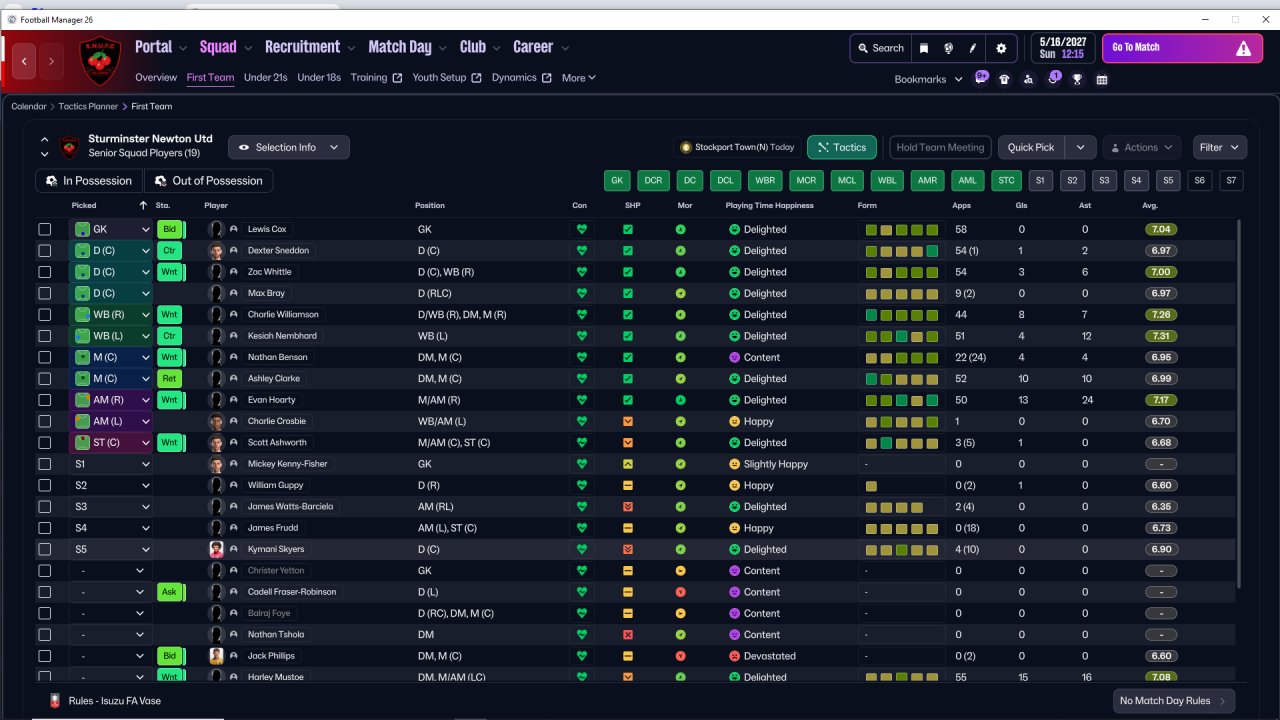Switch to Out of Possession view
The image size is (1280, 720).
209,181
